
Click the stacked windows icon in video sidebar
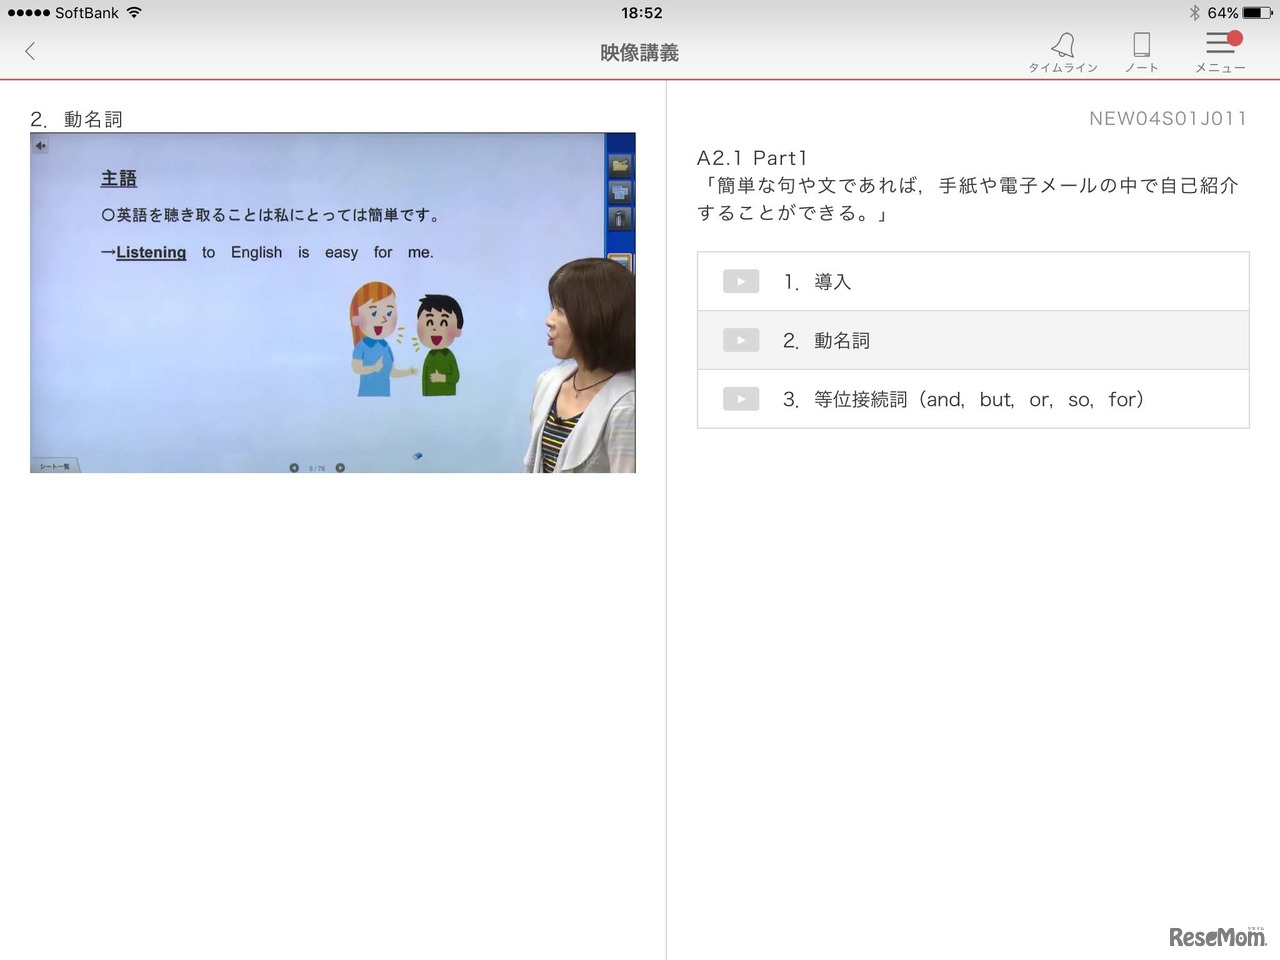click(620, 191)
